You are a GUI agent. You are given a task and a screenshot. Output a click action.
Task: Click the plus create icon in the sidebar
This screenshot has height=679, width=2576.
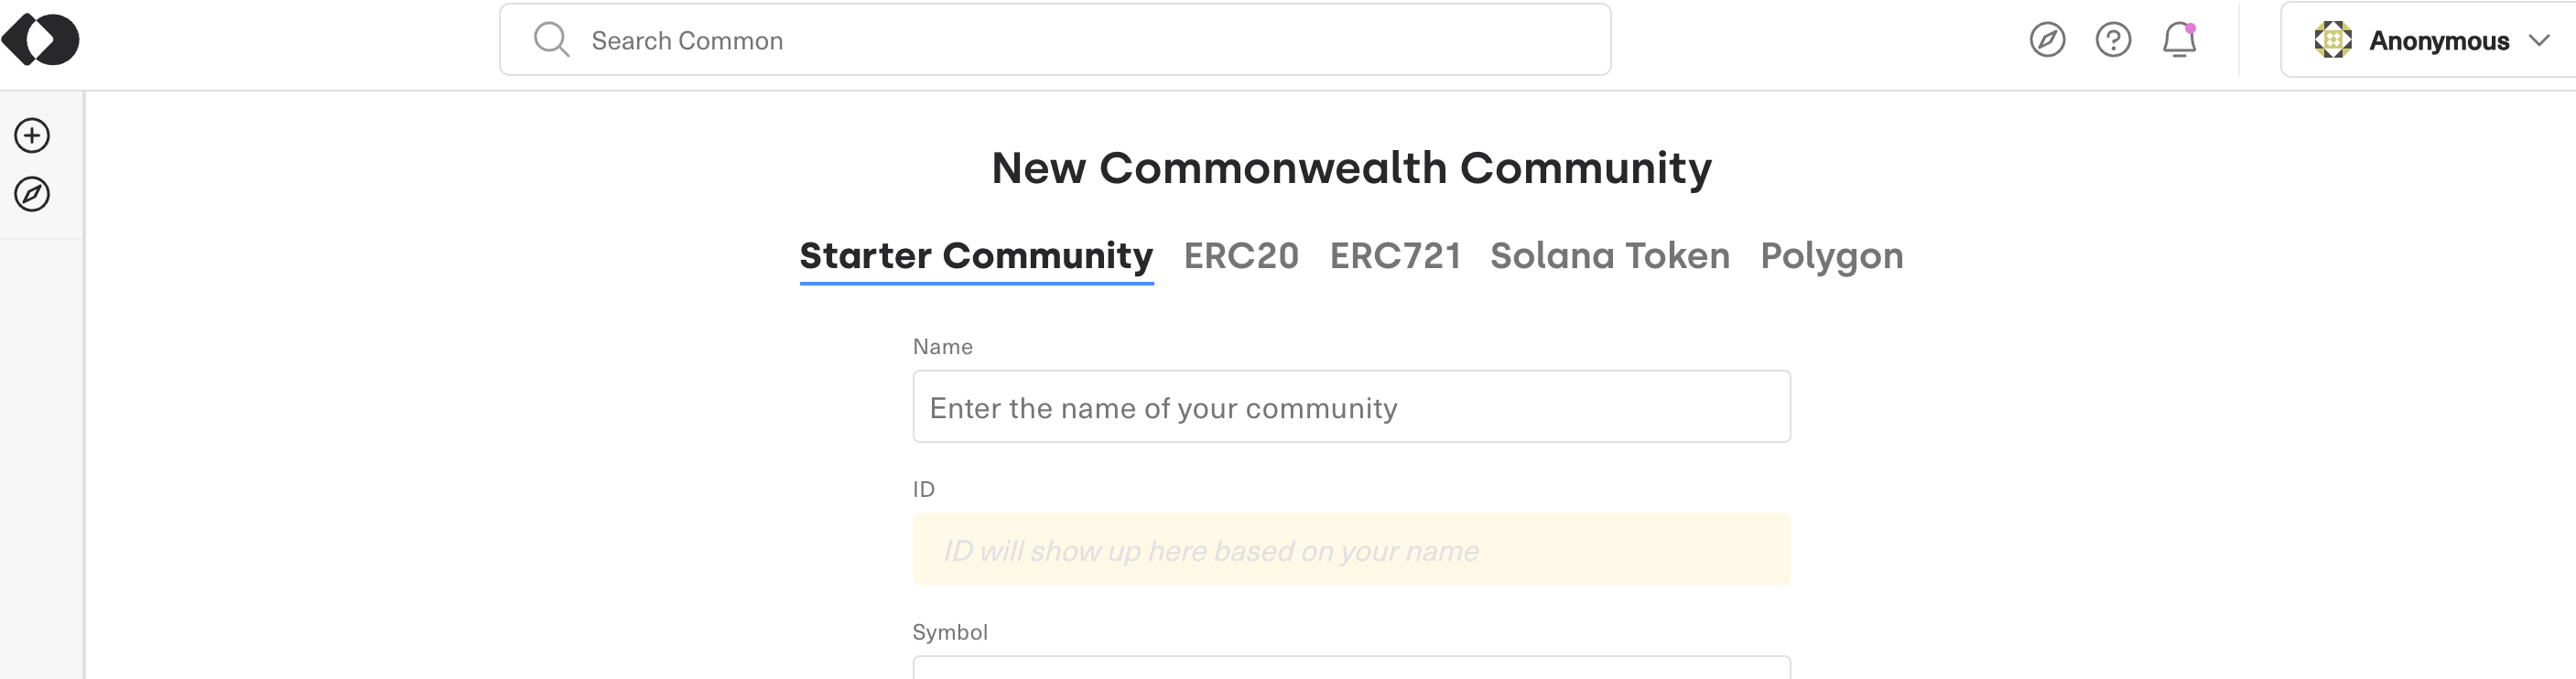coord(32,135)
